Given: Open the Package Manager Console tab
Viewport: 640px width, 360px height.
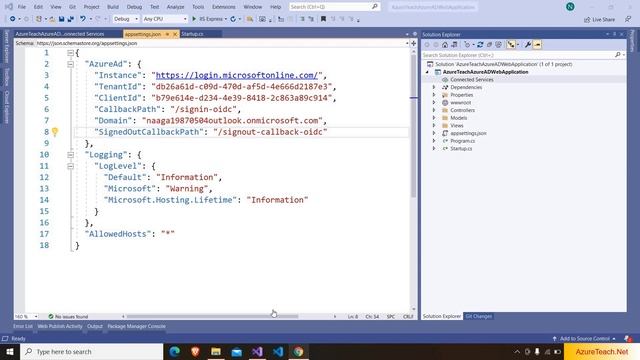Looking at the screenshot, I should coord(136,326).
